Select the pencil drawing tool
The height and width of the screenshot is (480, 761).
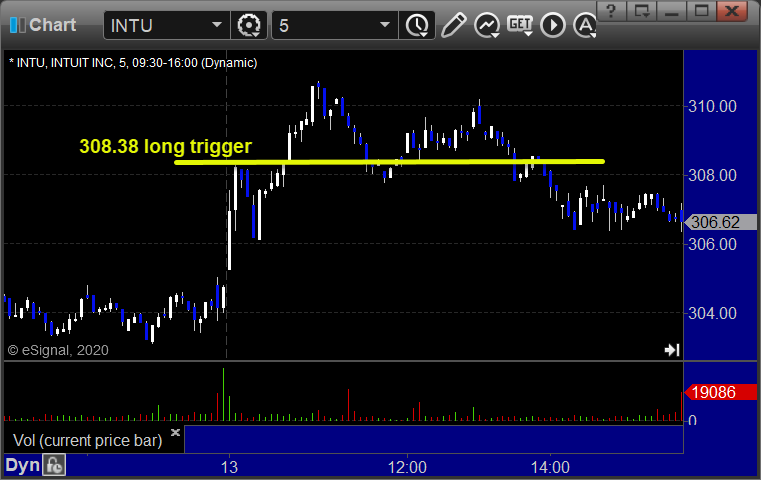(x=453, y=25)
